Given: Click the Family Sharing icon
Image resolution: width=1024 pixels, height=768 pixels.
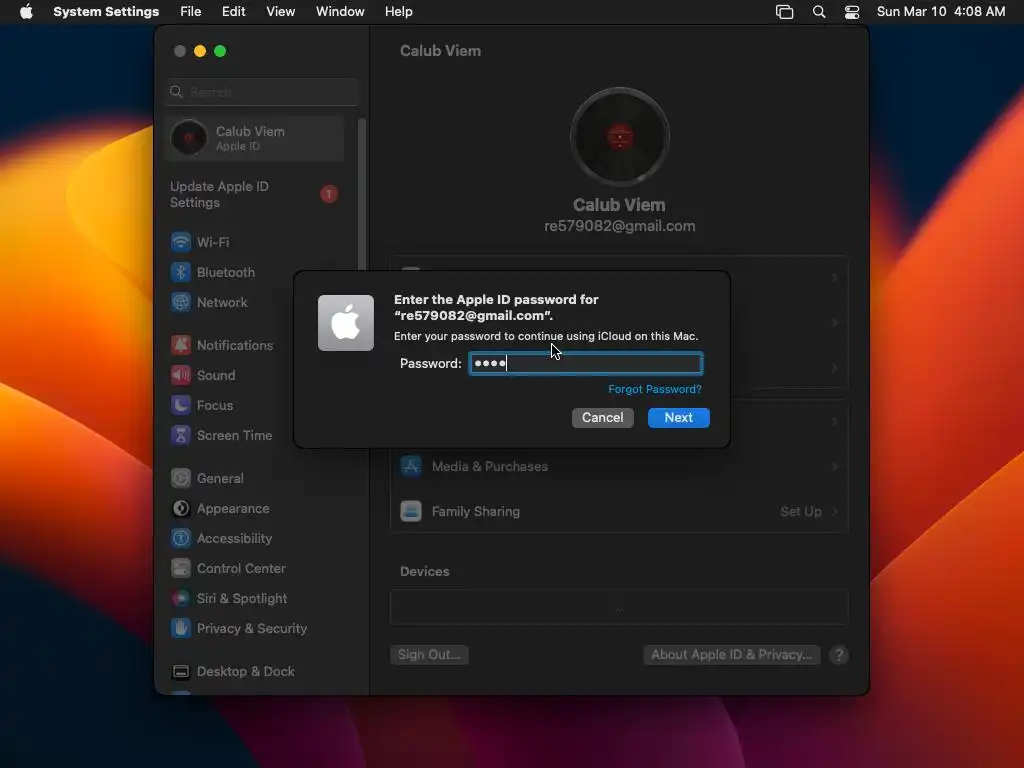Looking at the screenshot, I should pos(411,511).
